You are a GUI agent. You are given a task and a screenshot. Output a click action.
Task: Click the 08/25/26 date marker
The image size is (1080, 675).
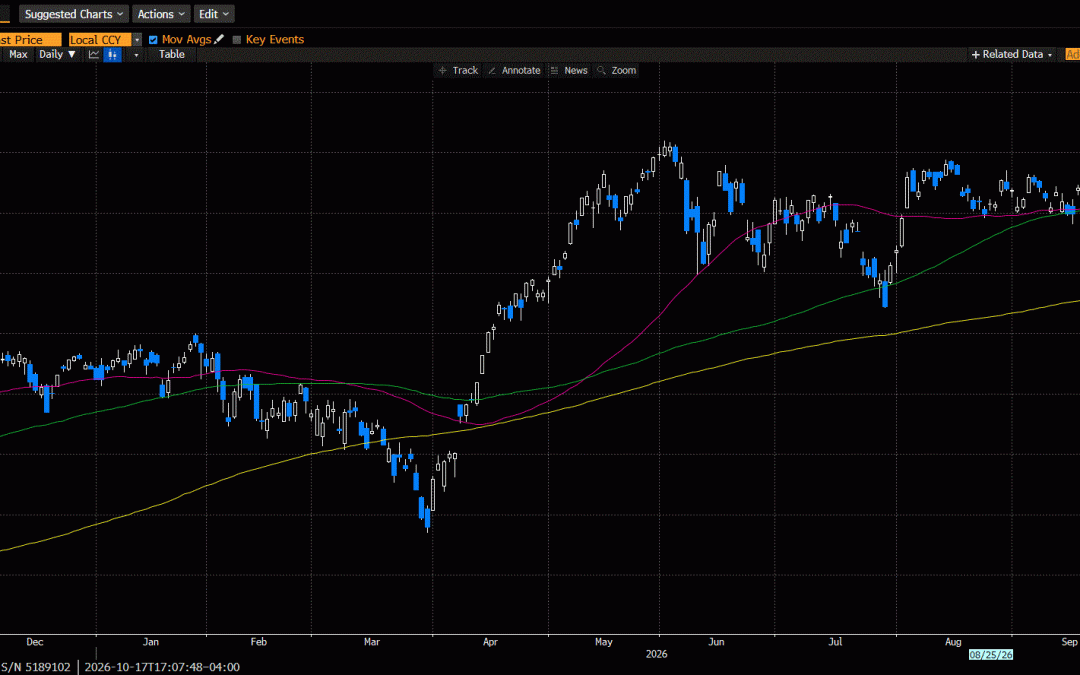click(x=990, y=654)
